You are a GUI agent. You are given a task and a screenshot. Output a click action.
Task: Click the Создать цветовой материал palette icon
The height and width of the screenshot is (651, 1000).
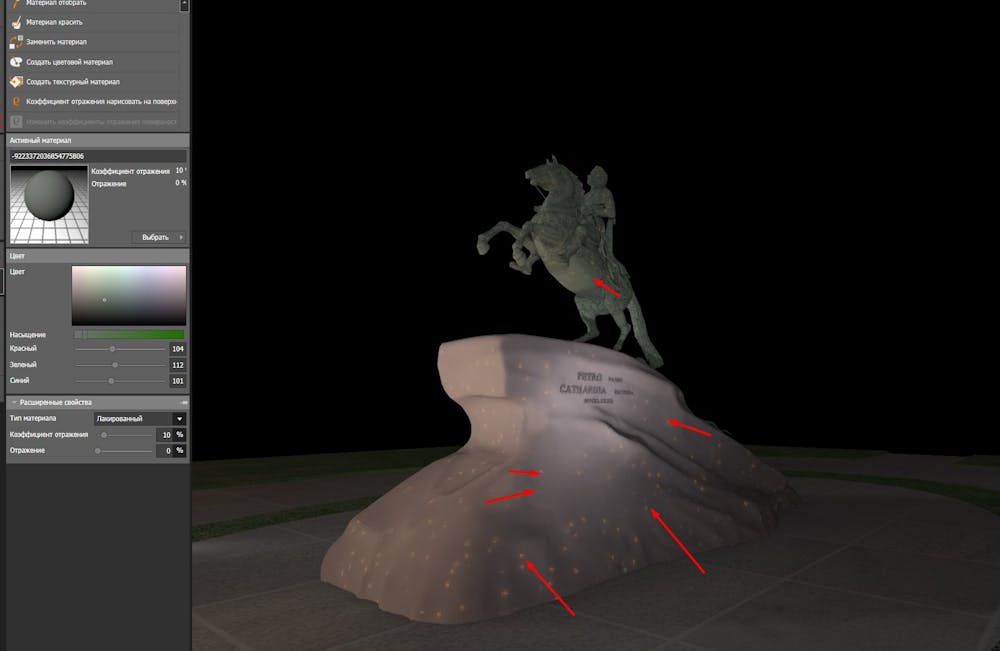pos(16,62)
